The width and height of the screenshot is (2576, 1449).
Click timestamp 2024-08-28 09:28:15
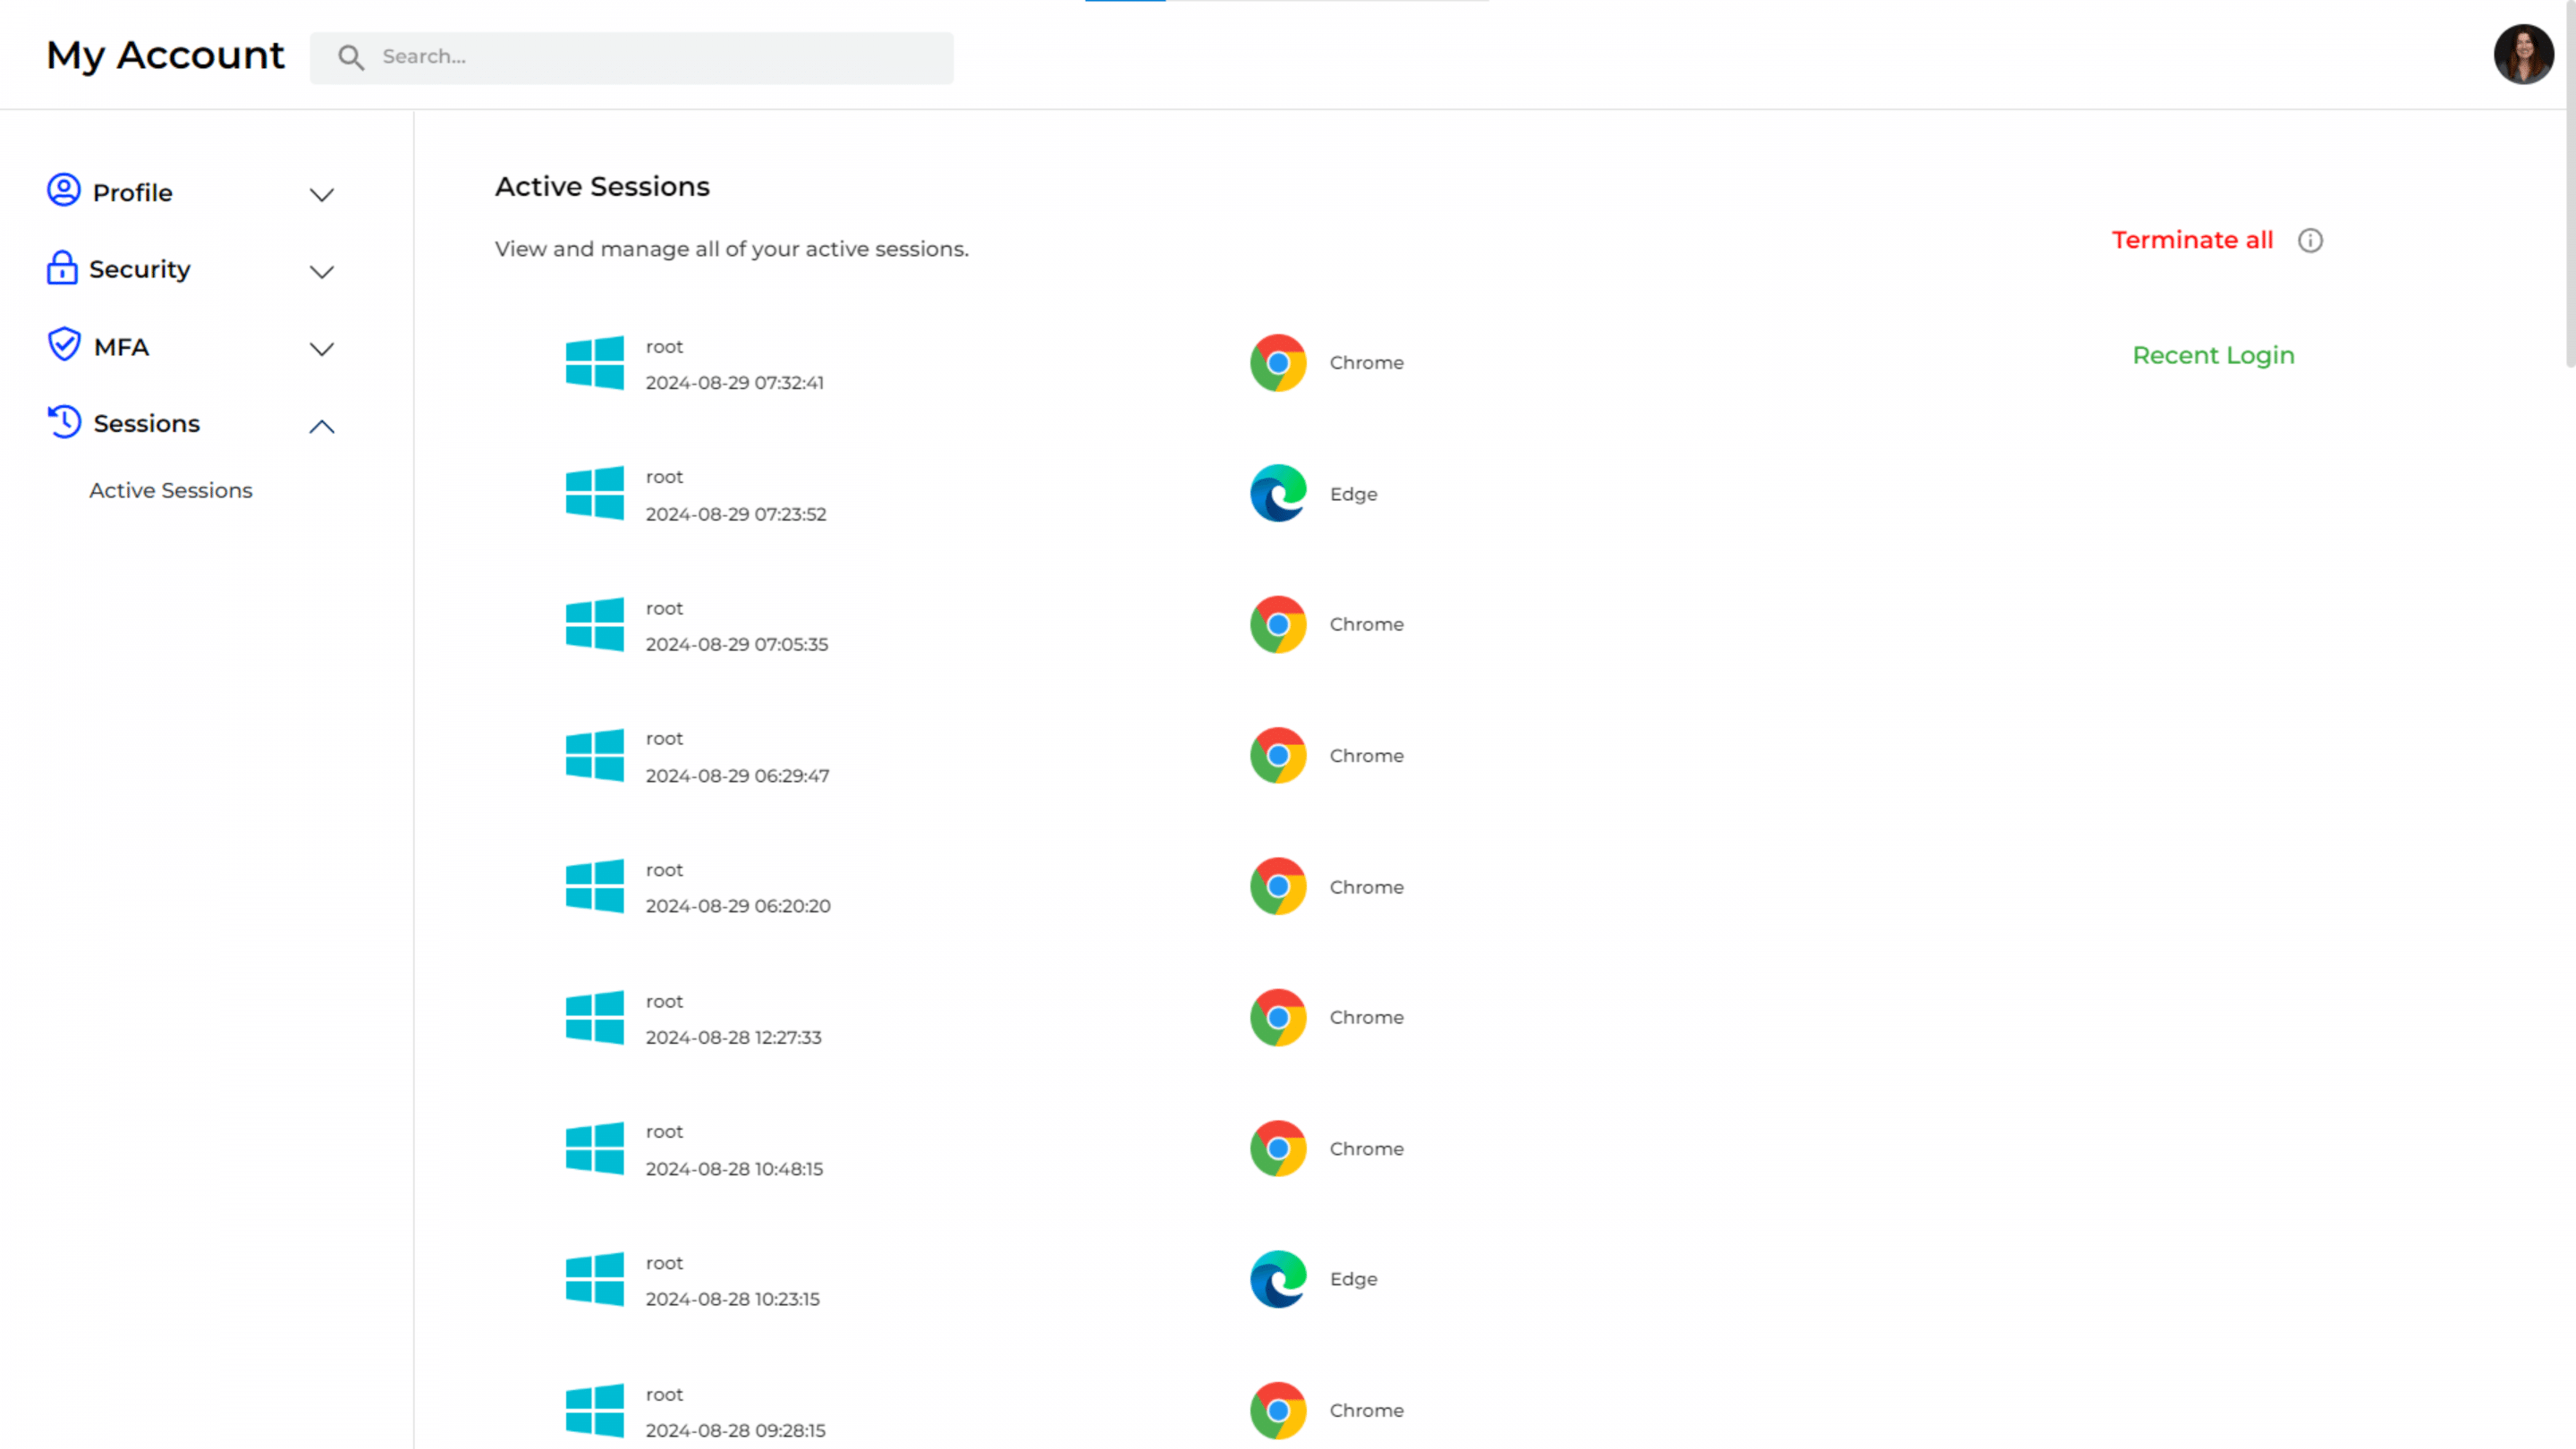point(735,1430)
